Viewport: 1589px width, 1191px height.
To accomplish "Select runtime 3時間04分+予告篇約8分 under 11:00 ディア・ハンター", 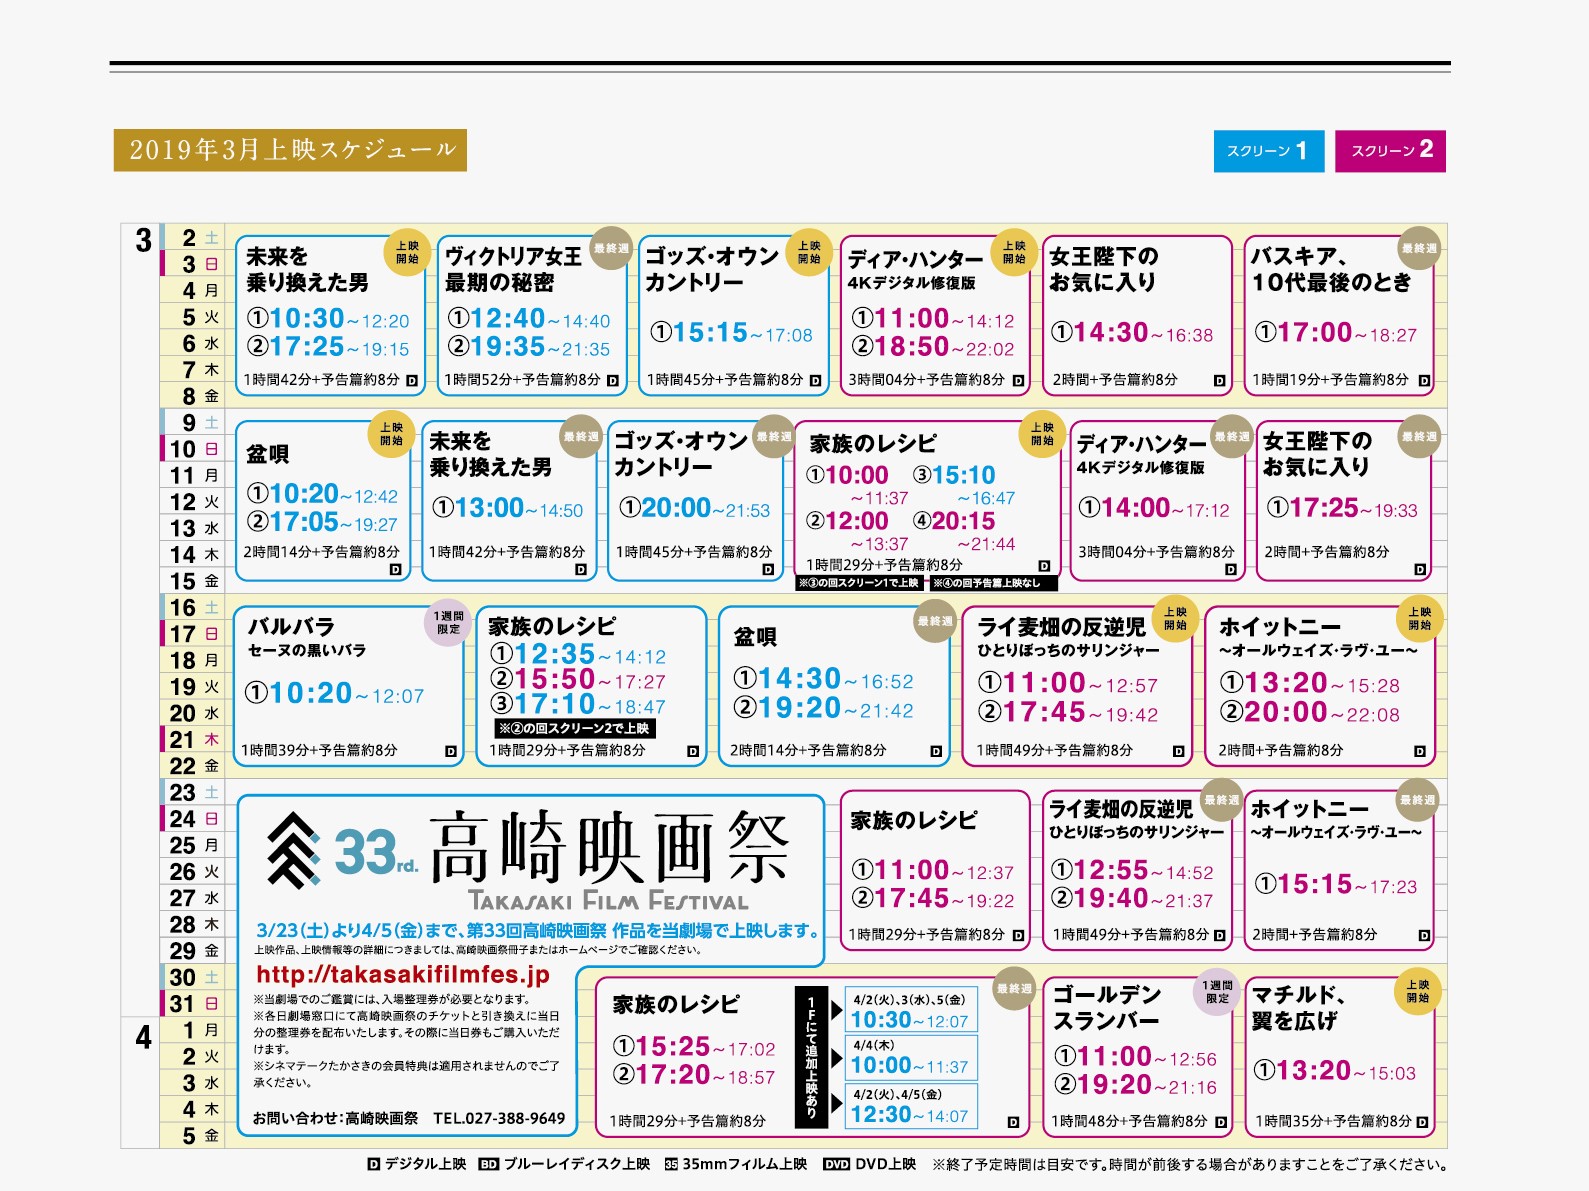I will point(926,380).
